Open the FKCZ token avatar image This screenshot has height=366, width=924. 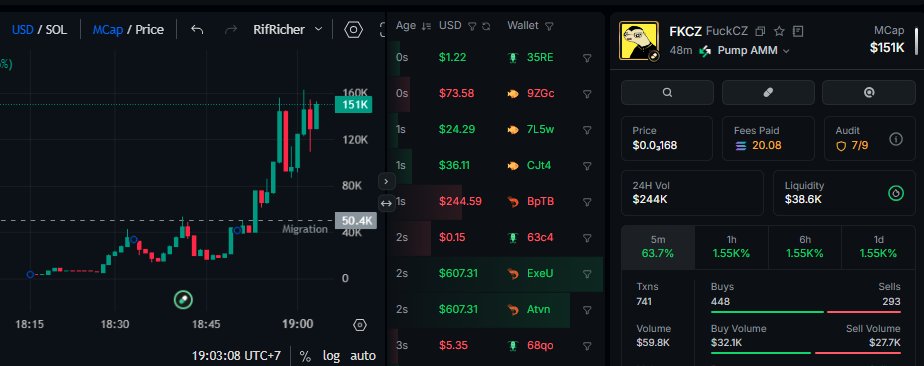[639, 41]
